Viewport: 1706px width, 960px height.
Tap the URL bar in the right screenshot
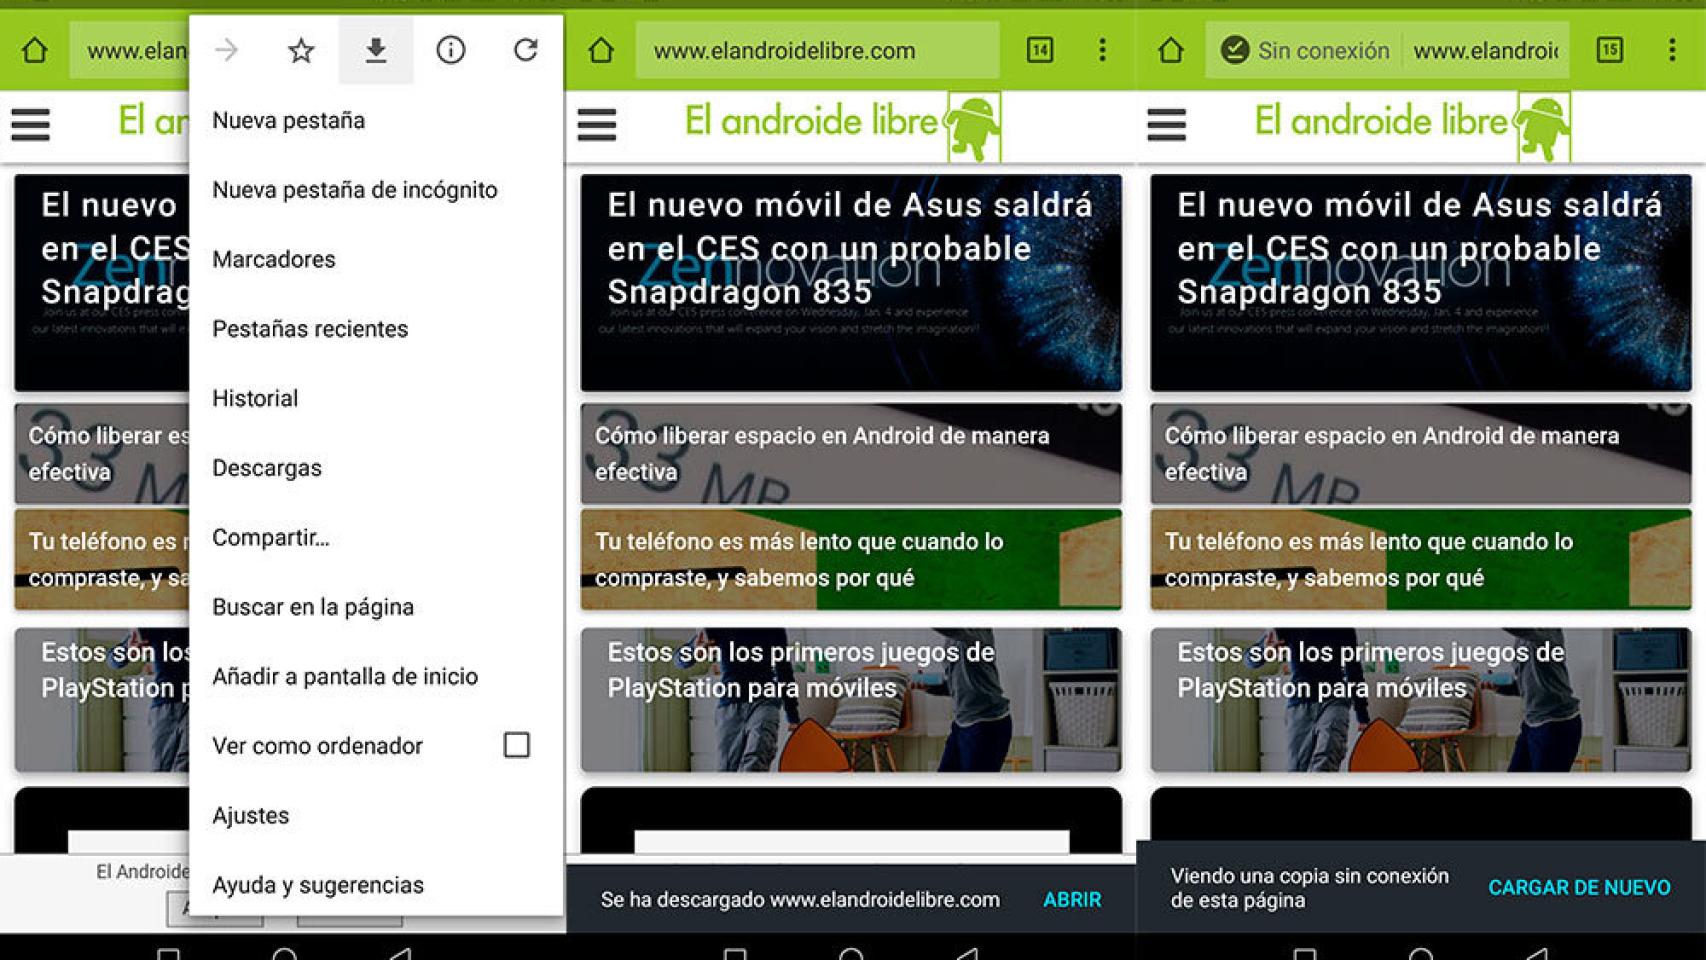pos(1387,50)
